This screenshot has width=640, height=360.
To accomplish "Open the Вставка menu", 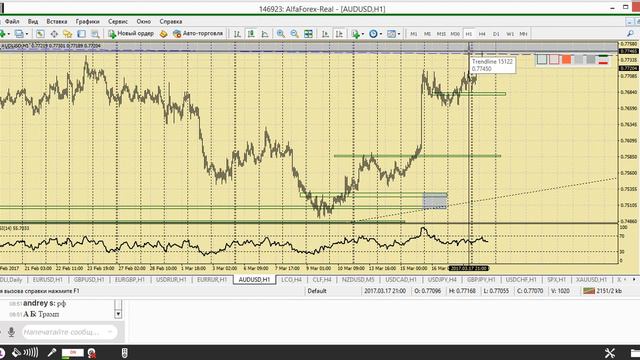I will coord(57,21).
